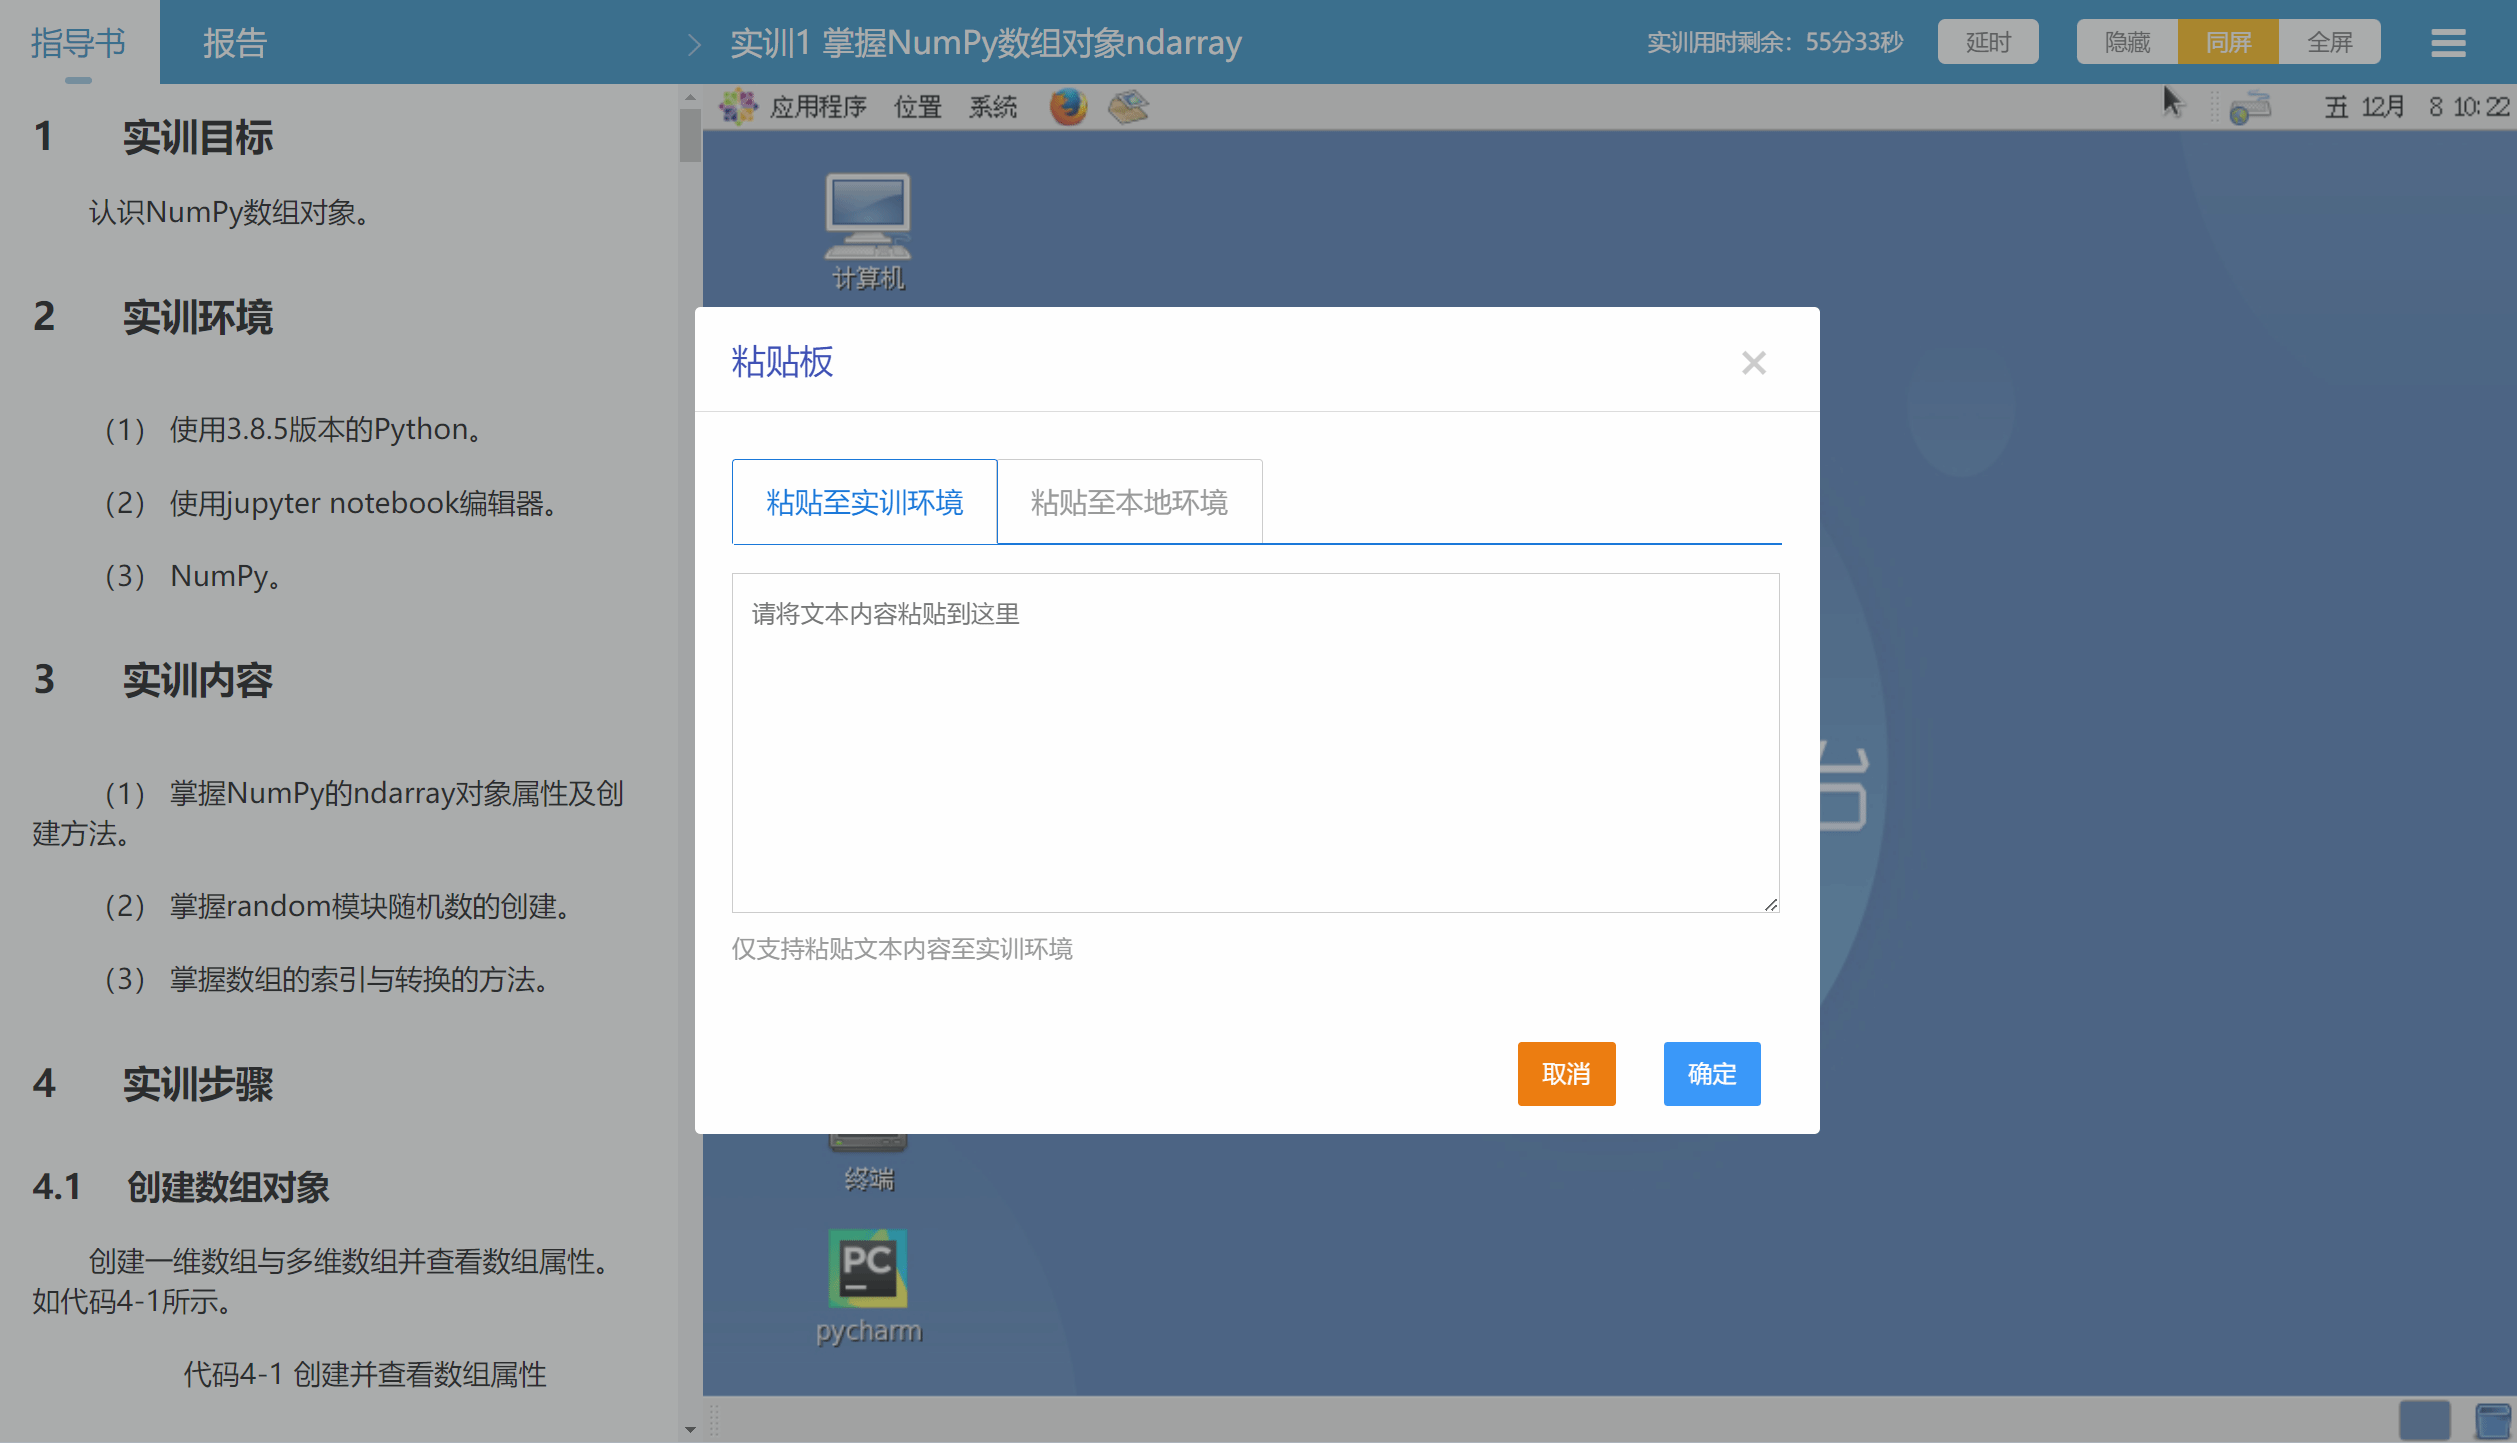The width and height of the screenshot is (2517, 1443).
Task: Open the hamburger menu icon
Action: [2447, 42]
